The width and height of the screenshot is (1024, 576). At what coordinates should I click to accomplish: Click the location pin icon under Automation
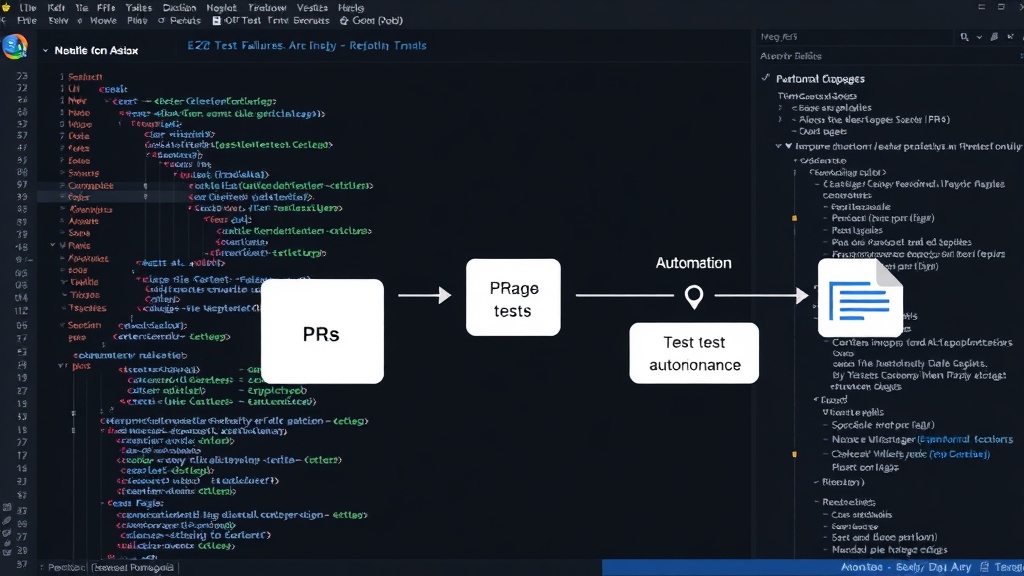point(694,296)
